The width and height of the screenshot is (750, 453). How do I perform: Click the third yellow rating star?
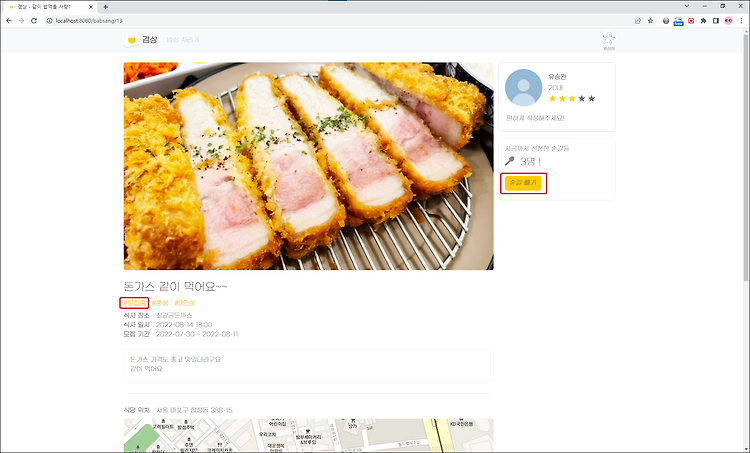click(572, 99)
